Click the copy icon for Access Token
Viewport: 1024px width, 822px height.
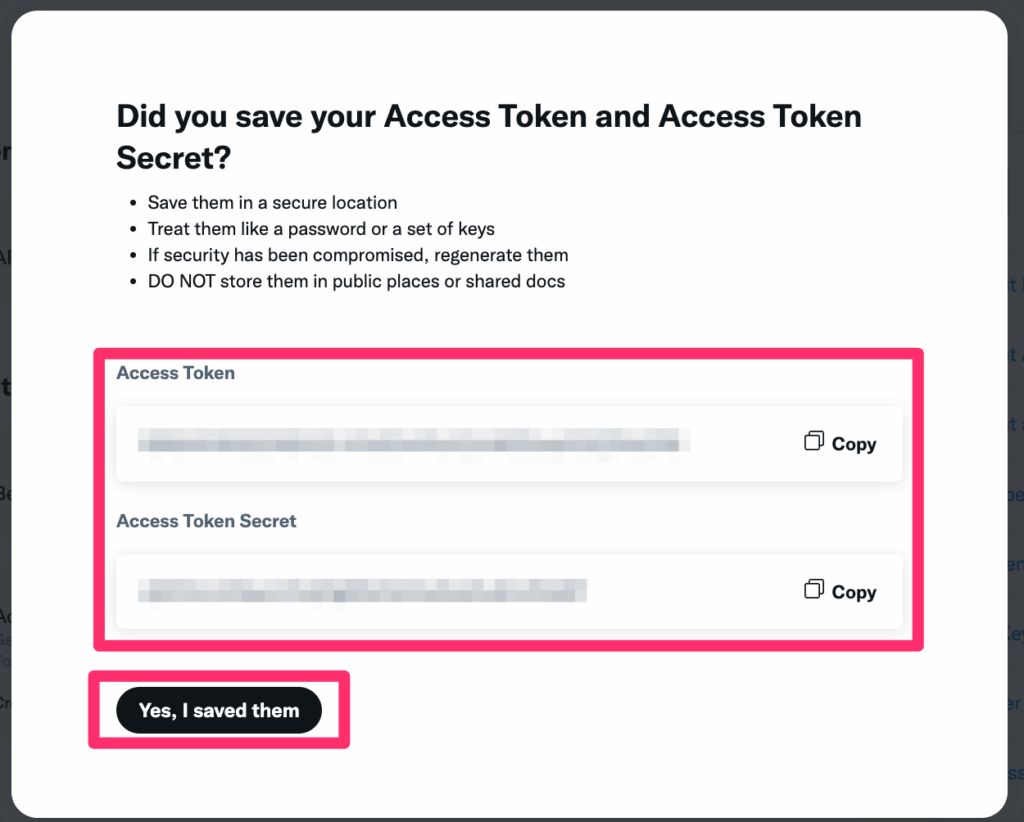click(x=814, y=441)
